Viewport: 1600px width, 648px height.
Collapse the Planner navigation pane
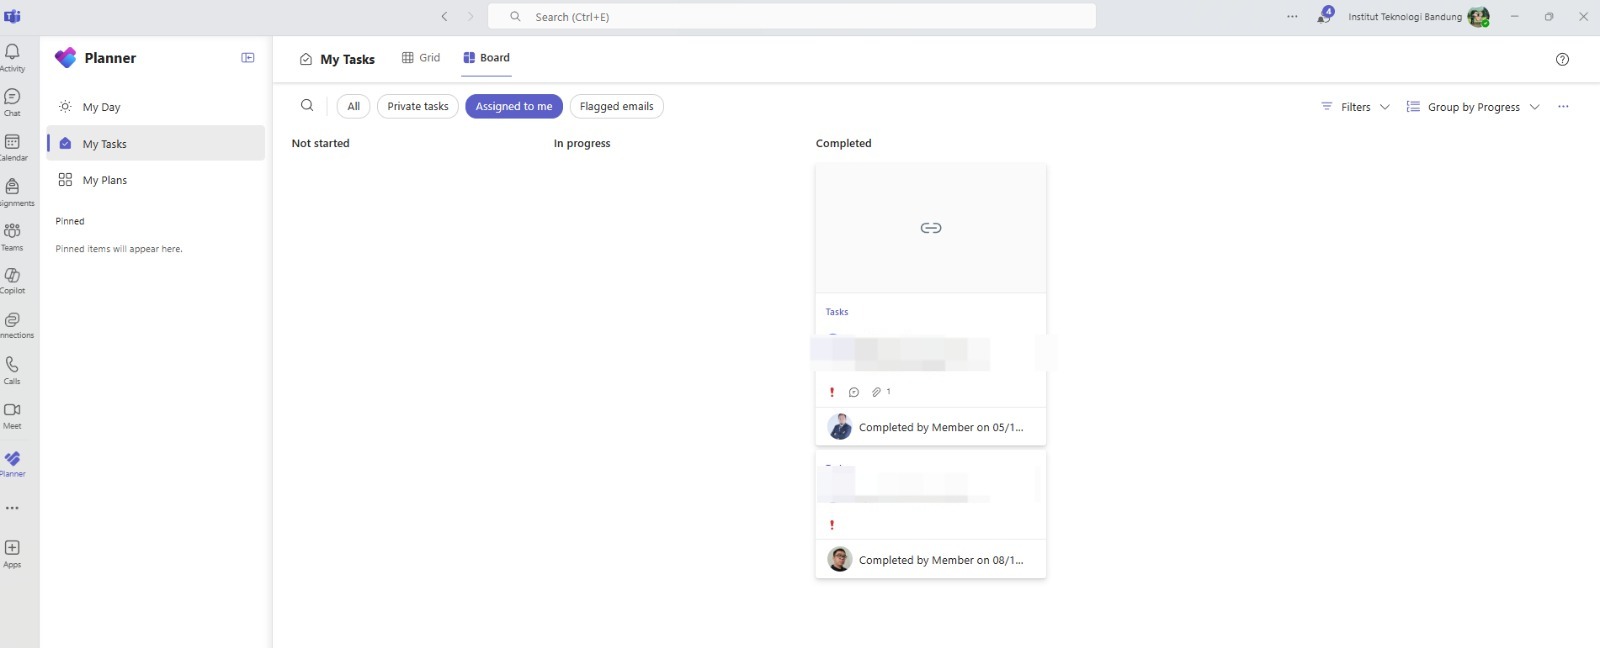coord(248,58)
